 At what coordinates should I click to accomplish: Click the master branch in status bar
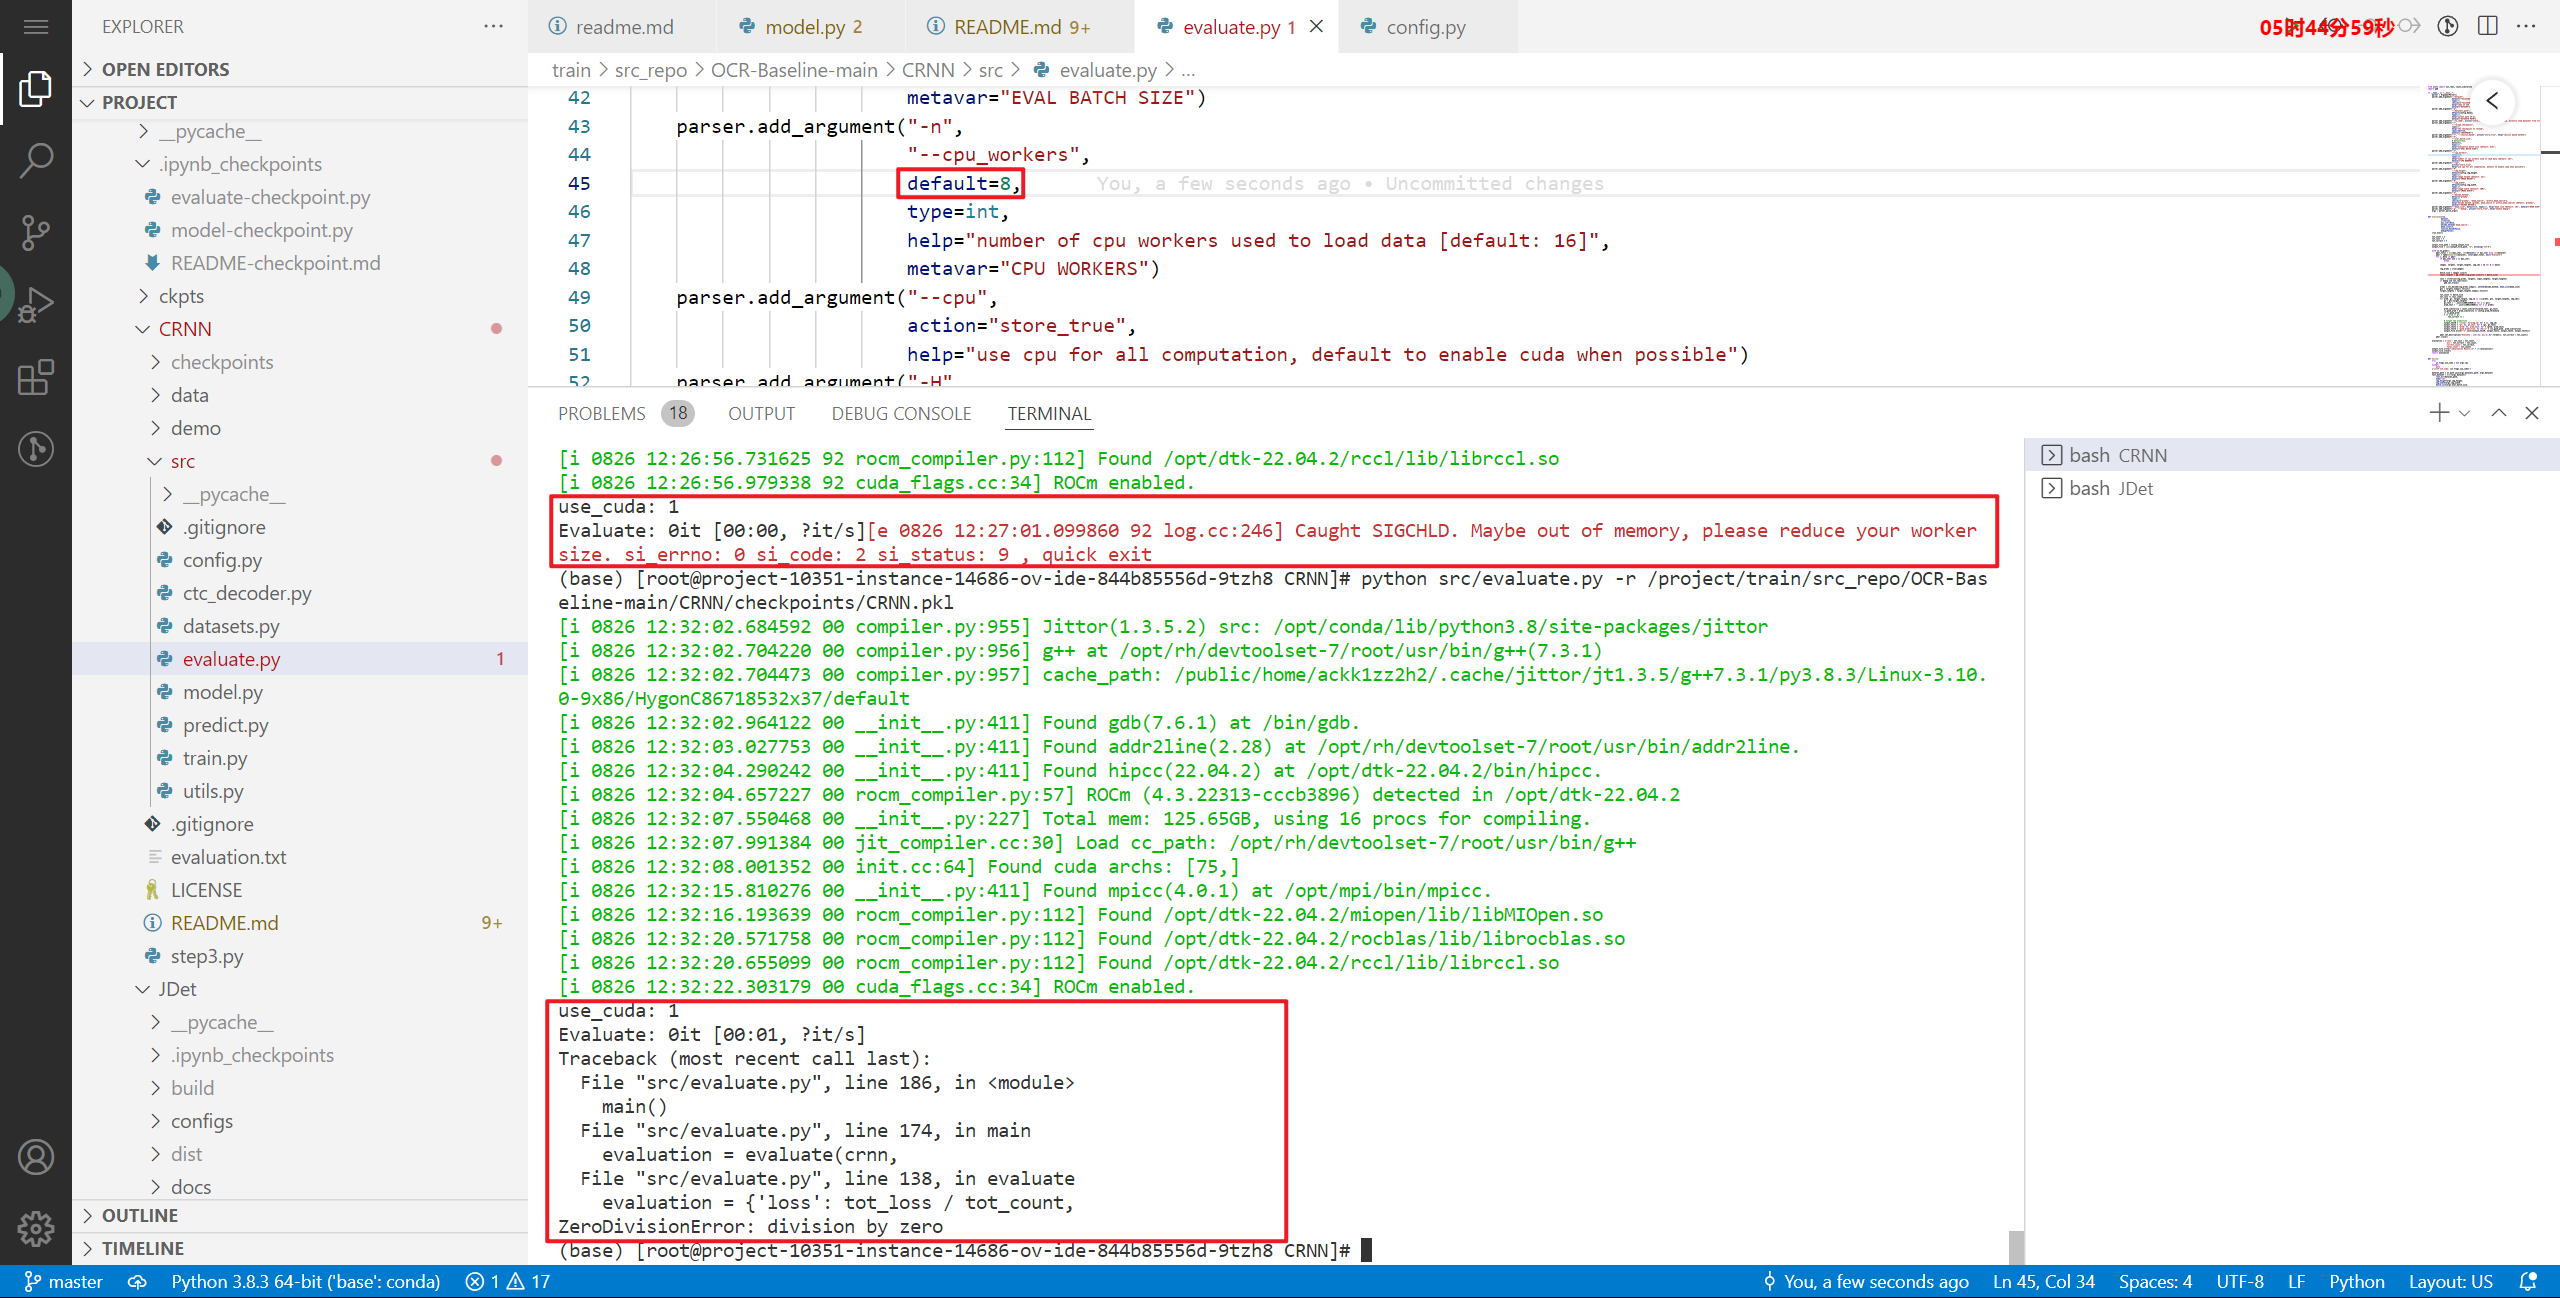coord(64,1281)
